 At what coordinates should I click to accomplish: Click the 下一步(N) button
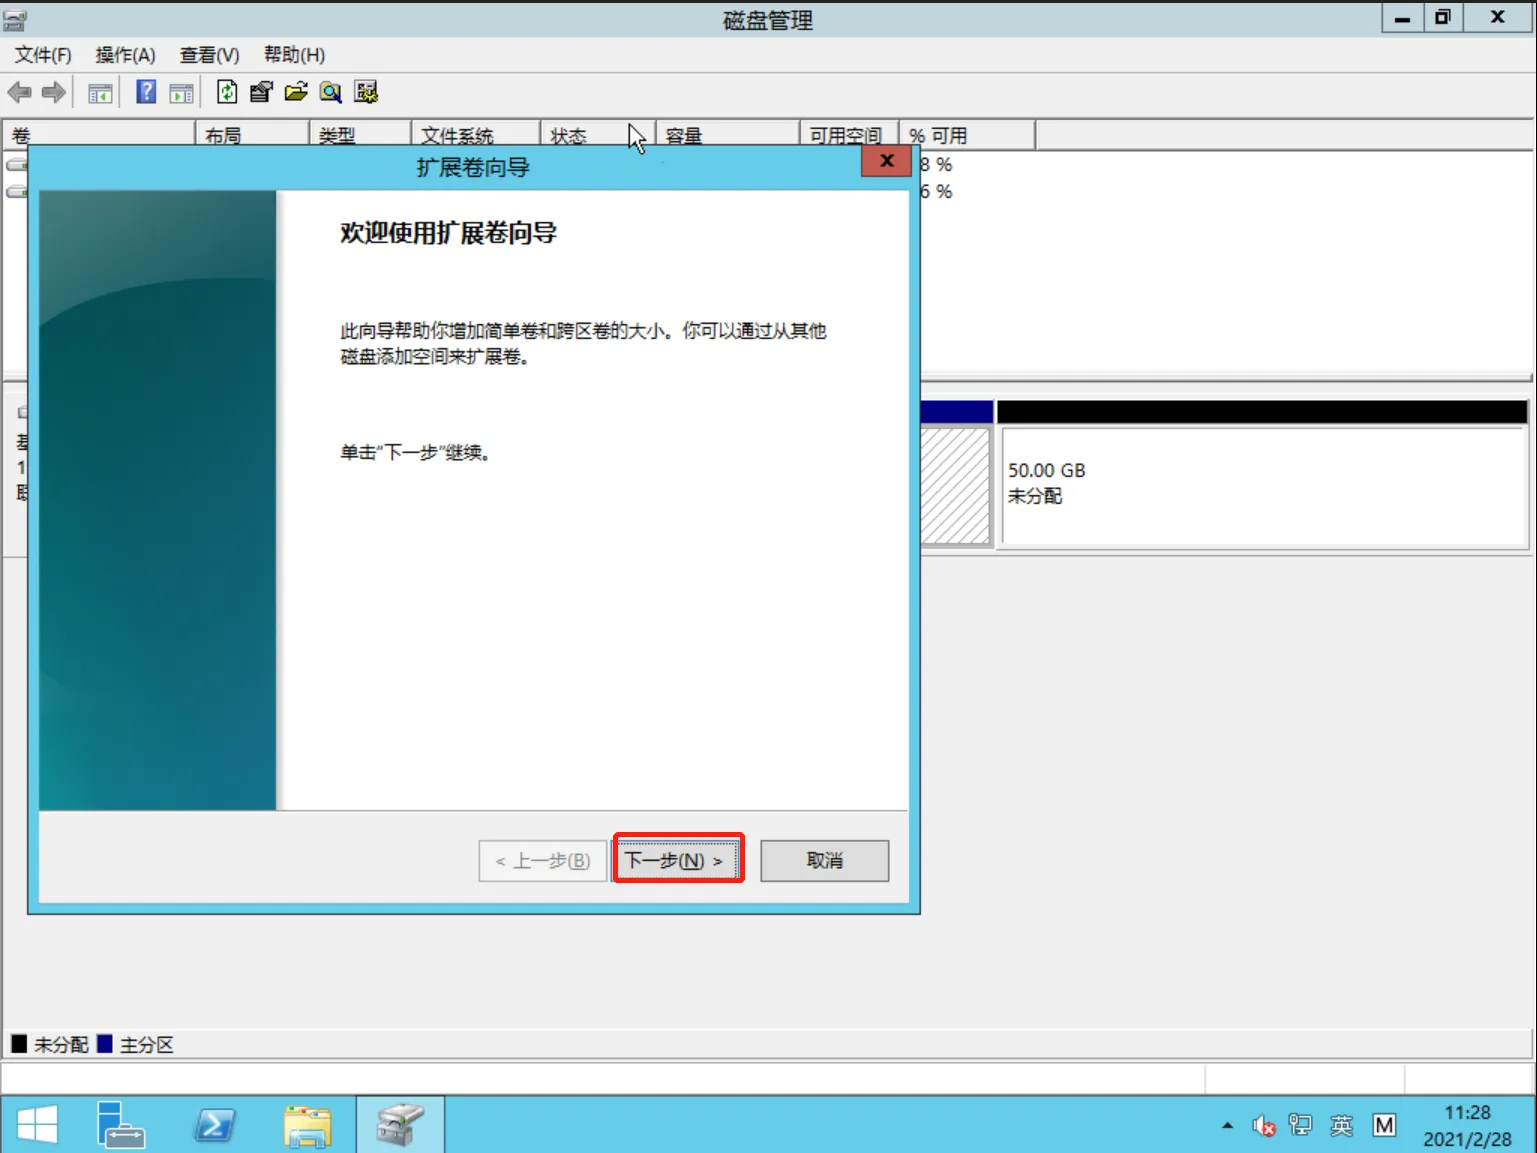click(677, 859)
